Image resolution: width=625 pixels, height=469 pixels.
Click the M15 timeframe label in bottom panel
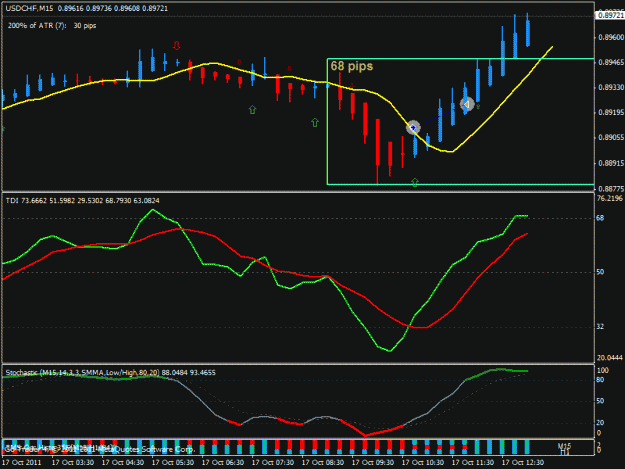(x=564, y=446)
